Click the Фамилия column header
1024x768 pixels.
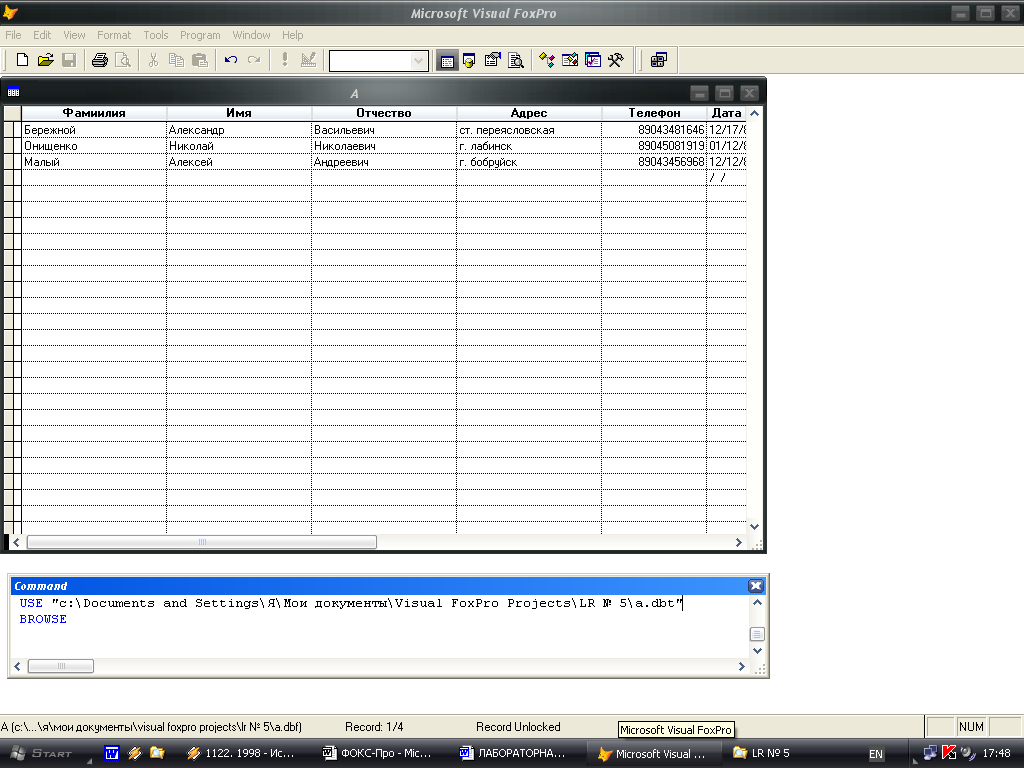click(x=94, y=113)
